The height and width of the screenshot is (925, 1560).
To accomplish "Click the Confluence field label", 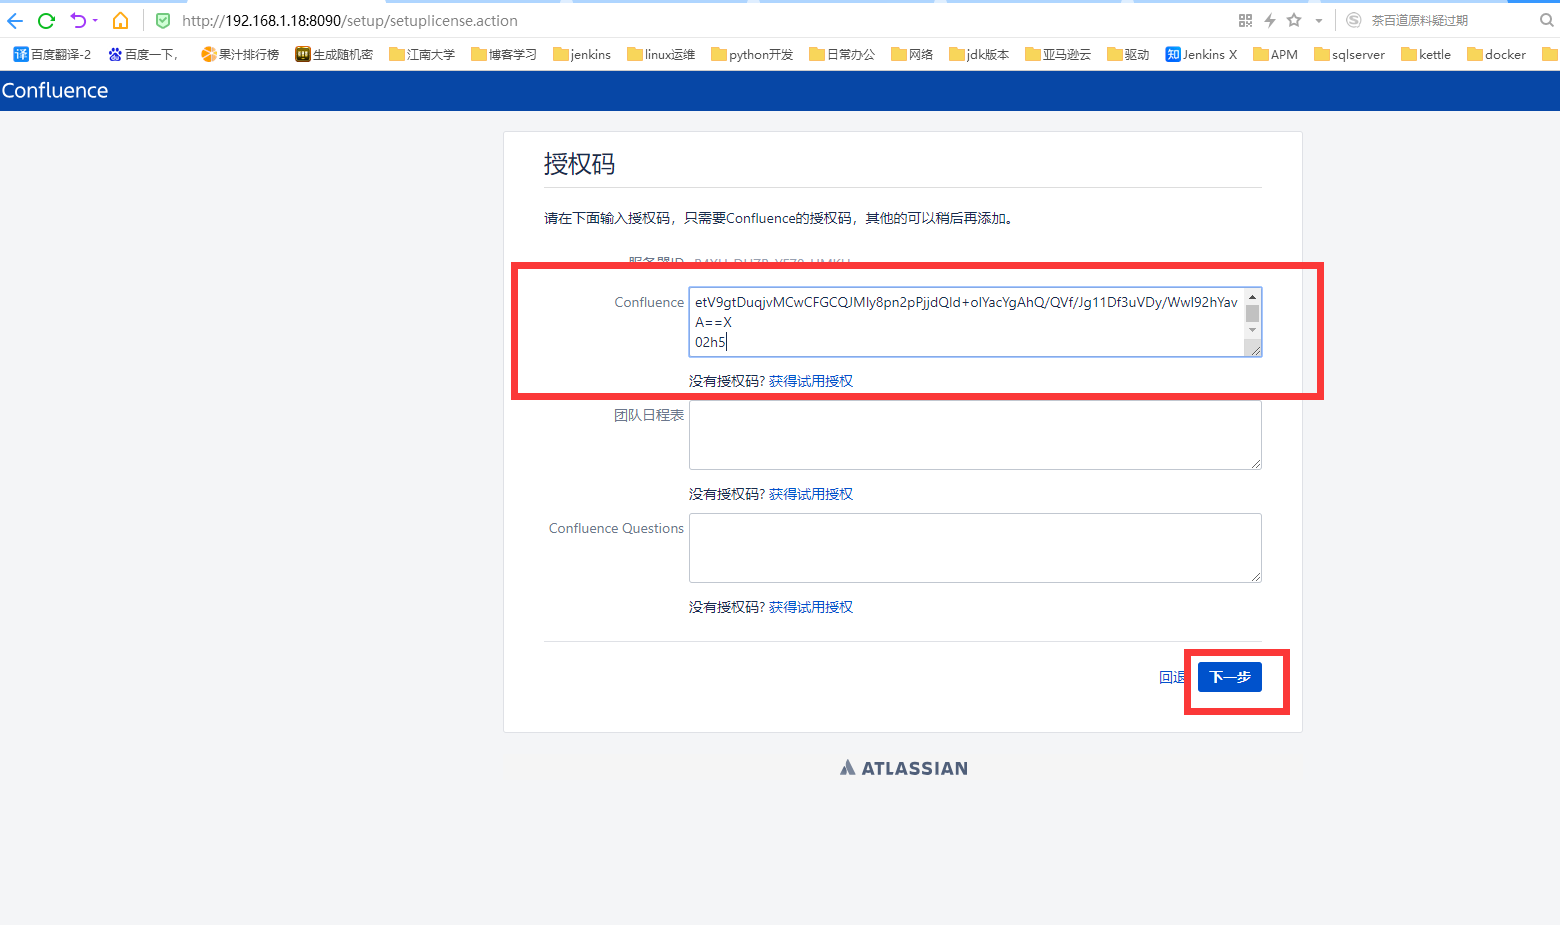I will click(x=649, y=302).
